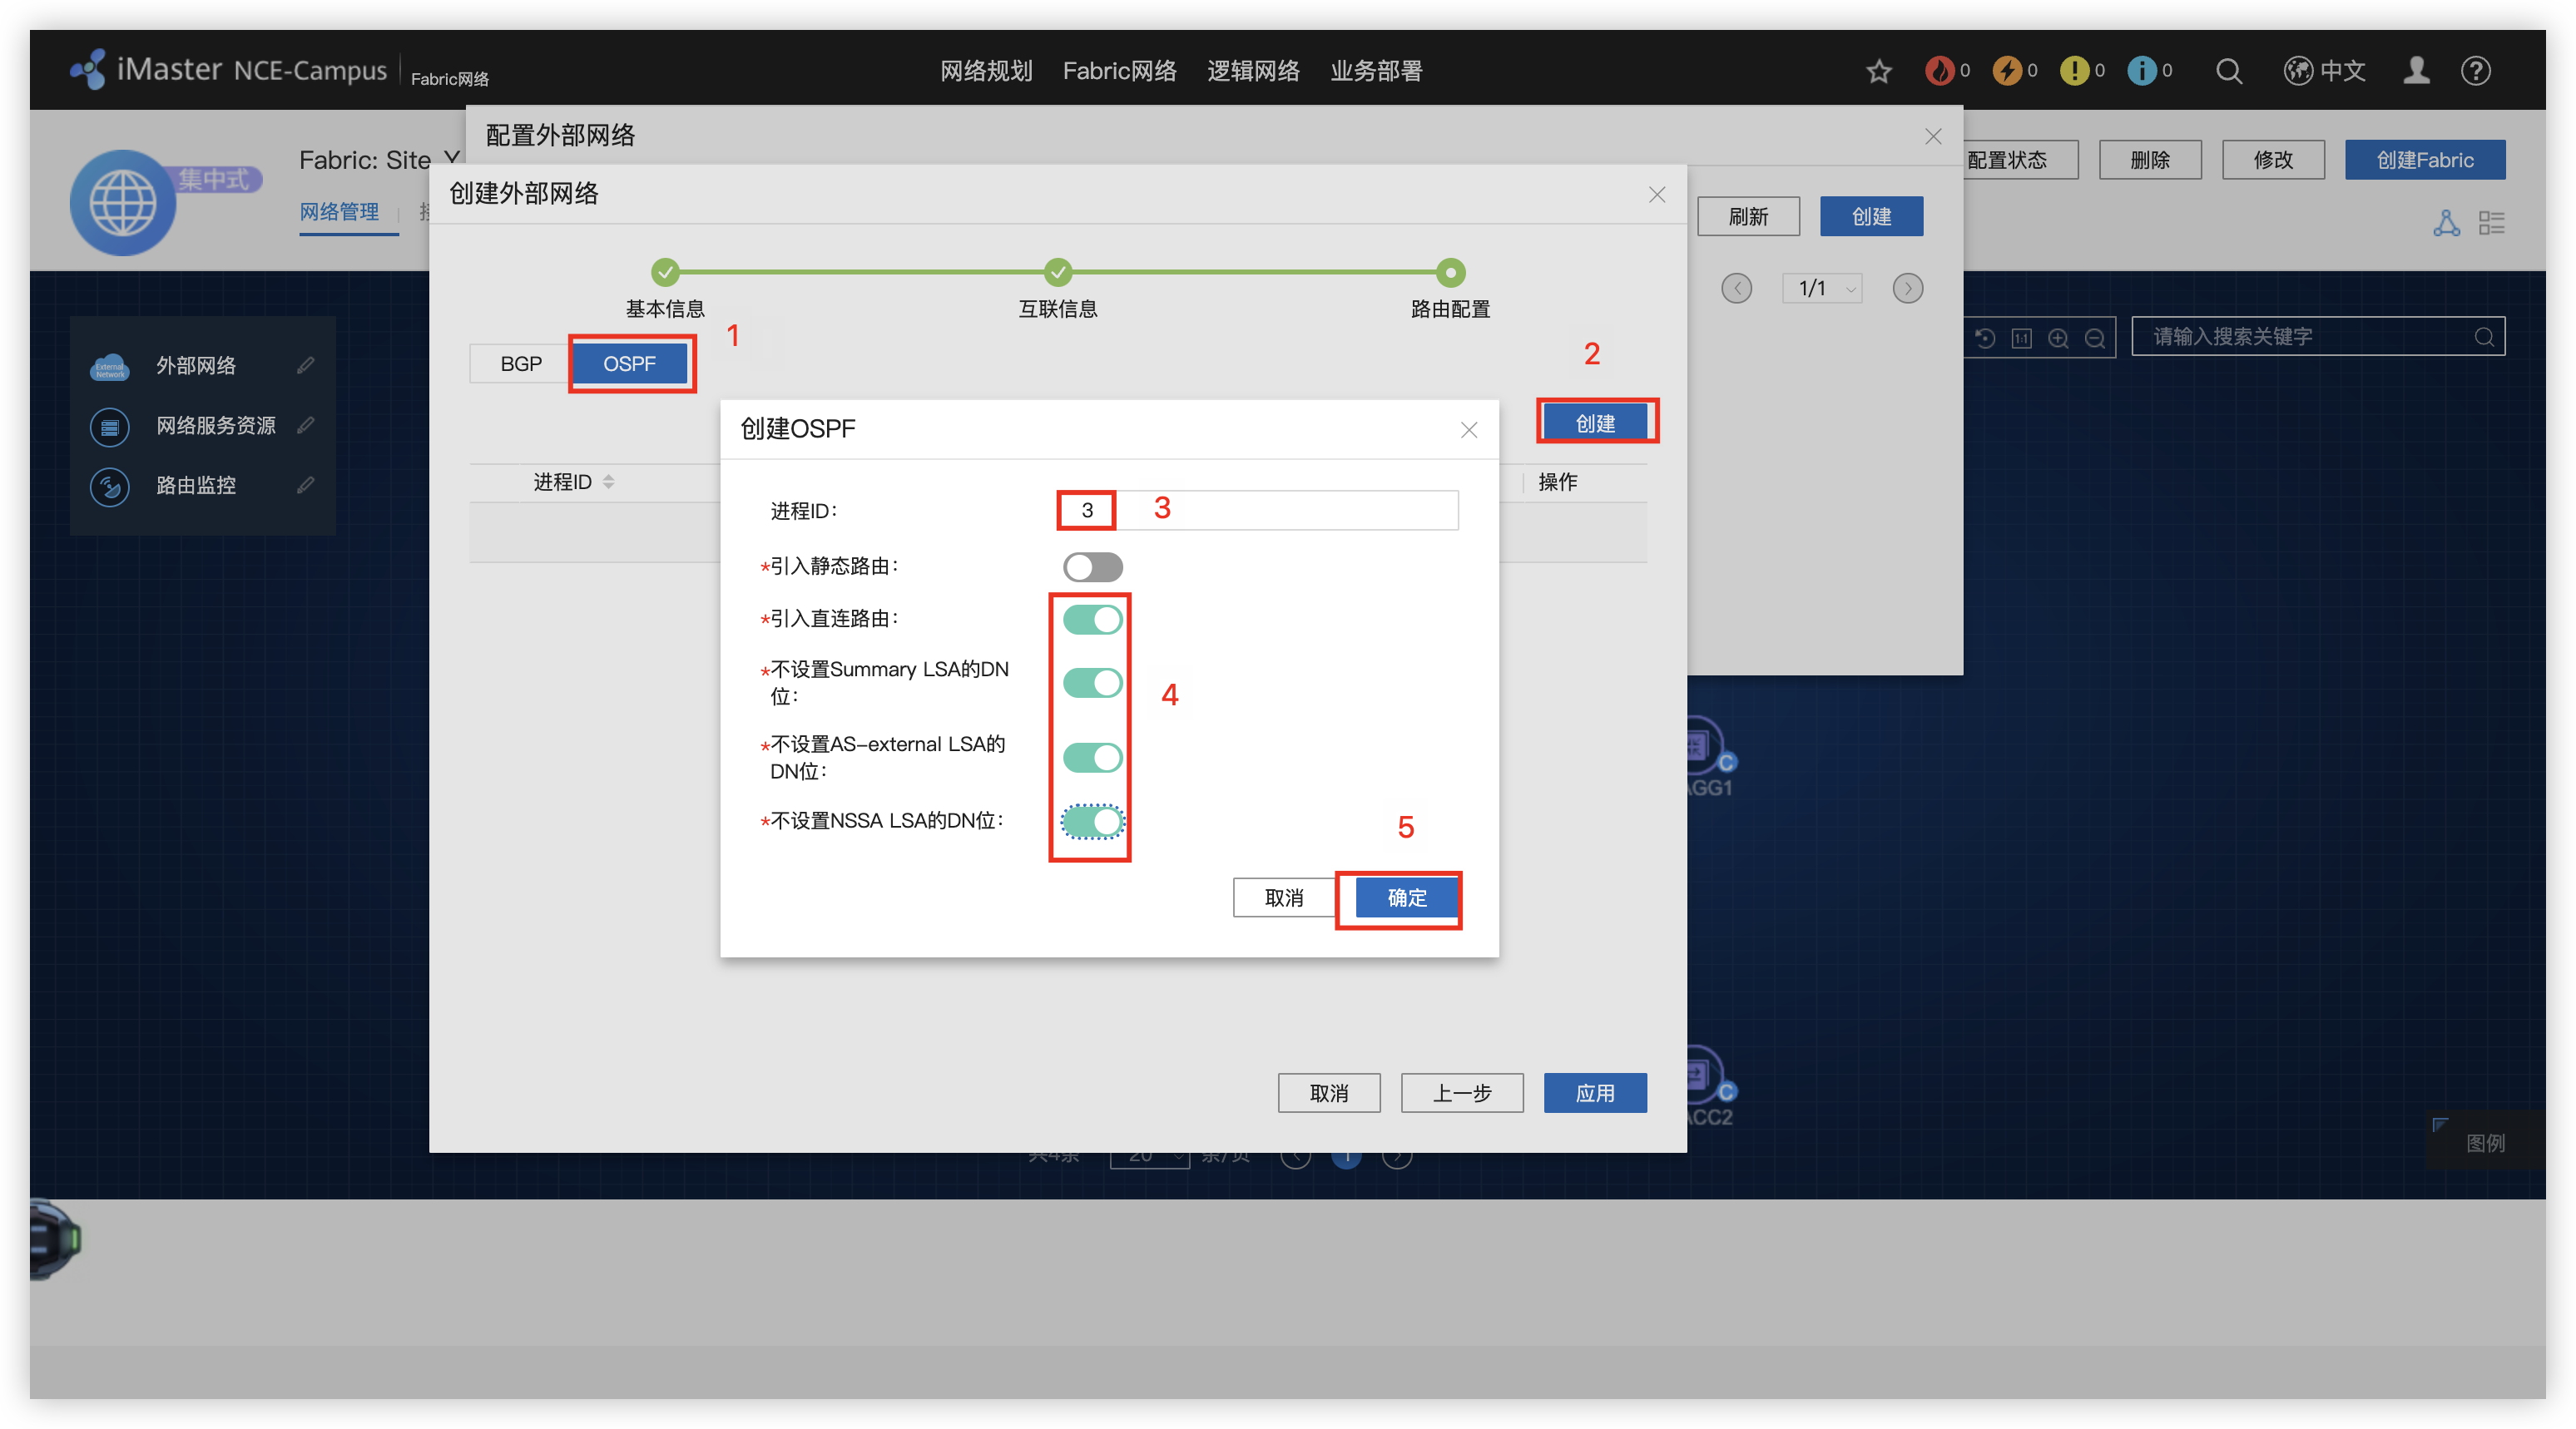
Task: Disable the 引入直连路由 toggle
Action: tap(1092, 620)
